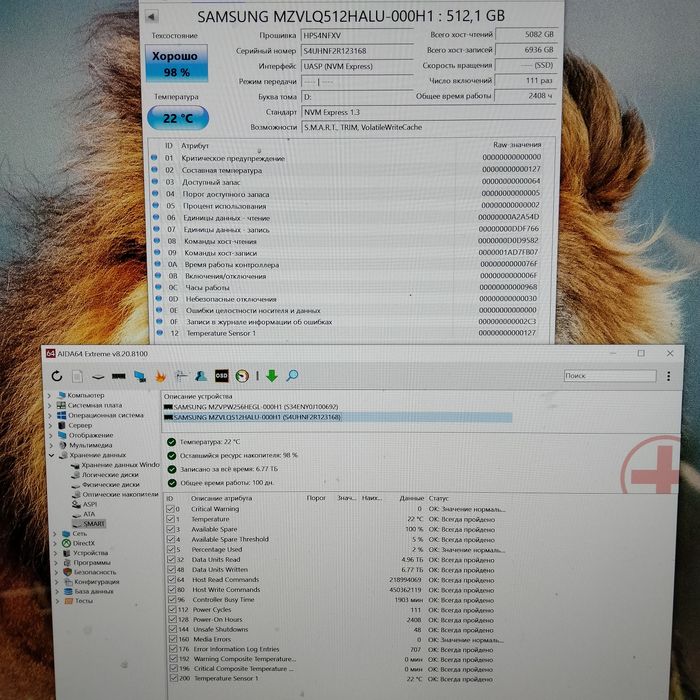Click the back arrow in the CrystalDiskInfo window
The width and height of the screenshot is (700, 700).
tap(151, 17)
